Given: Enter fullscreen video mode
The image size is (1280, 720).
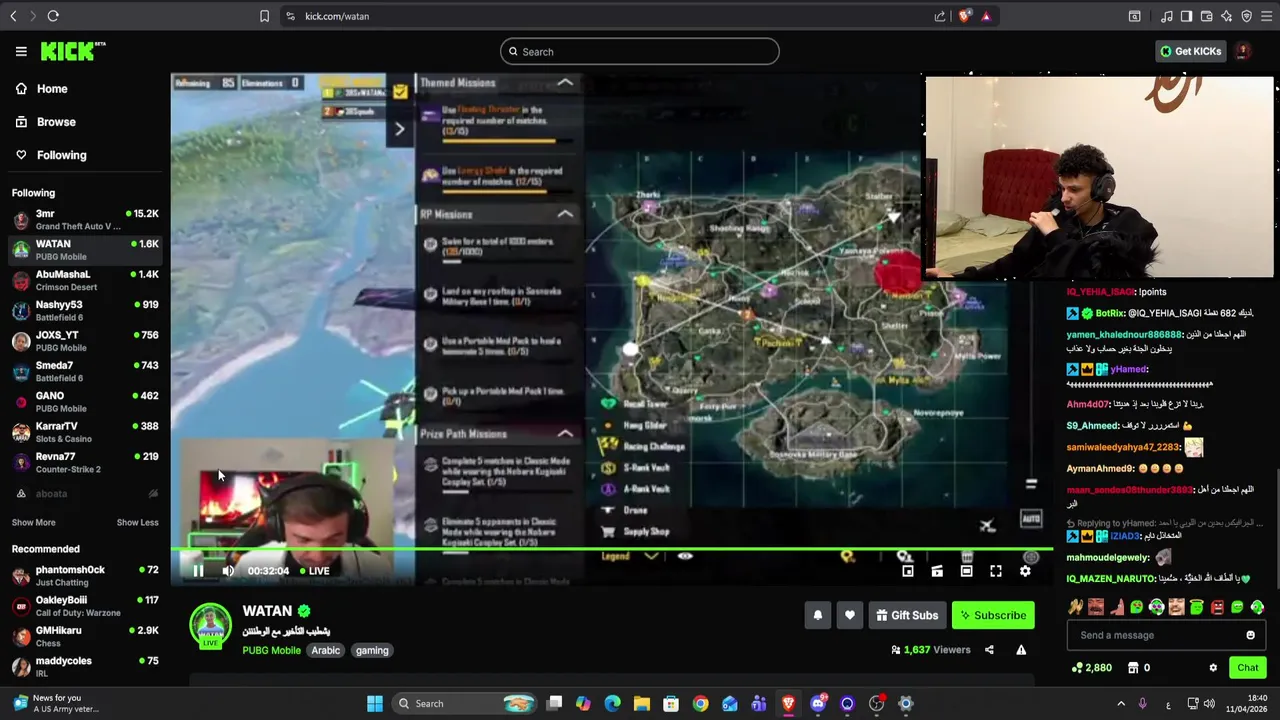Looking at the screenshot, I should [996, 571].
